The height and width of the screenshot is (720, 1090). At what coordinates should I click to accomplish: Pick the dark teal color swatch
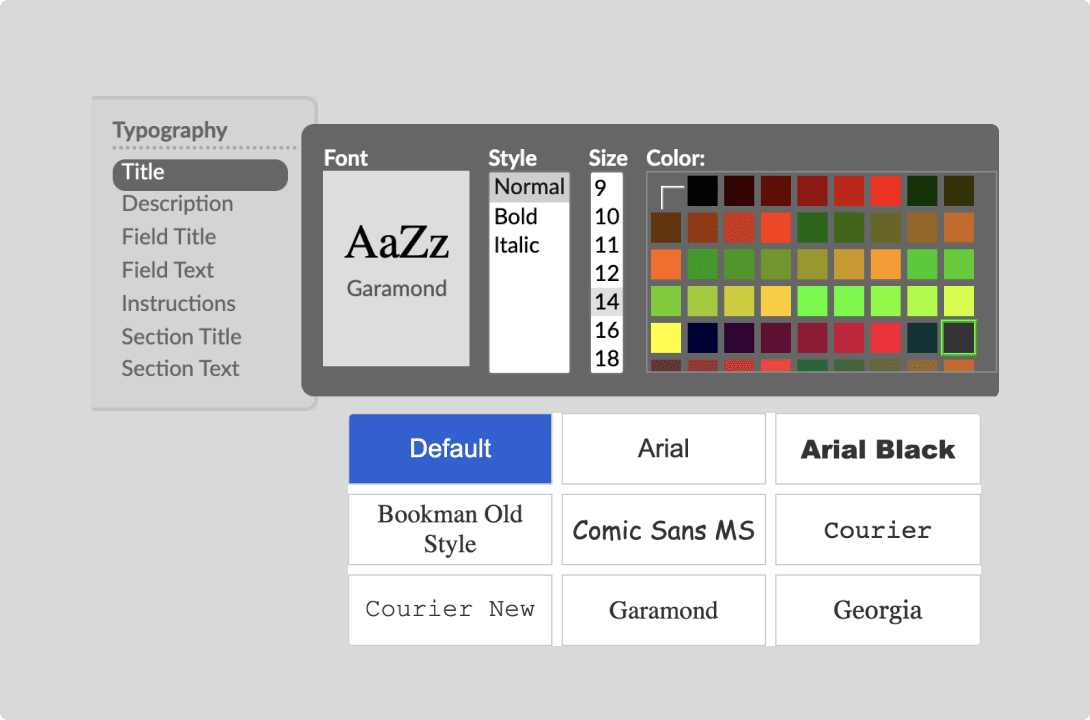pyautogui.click(x=922, y=338)
